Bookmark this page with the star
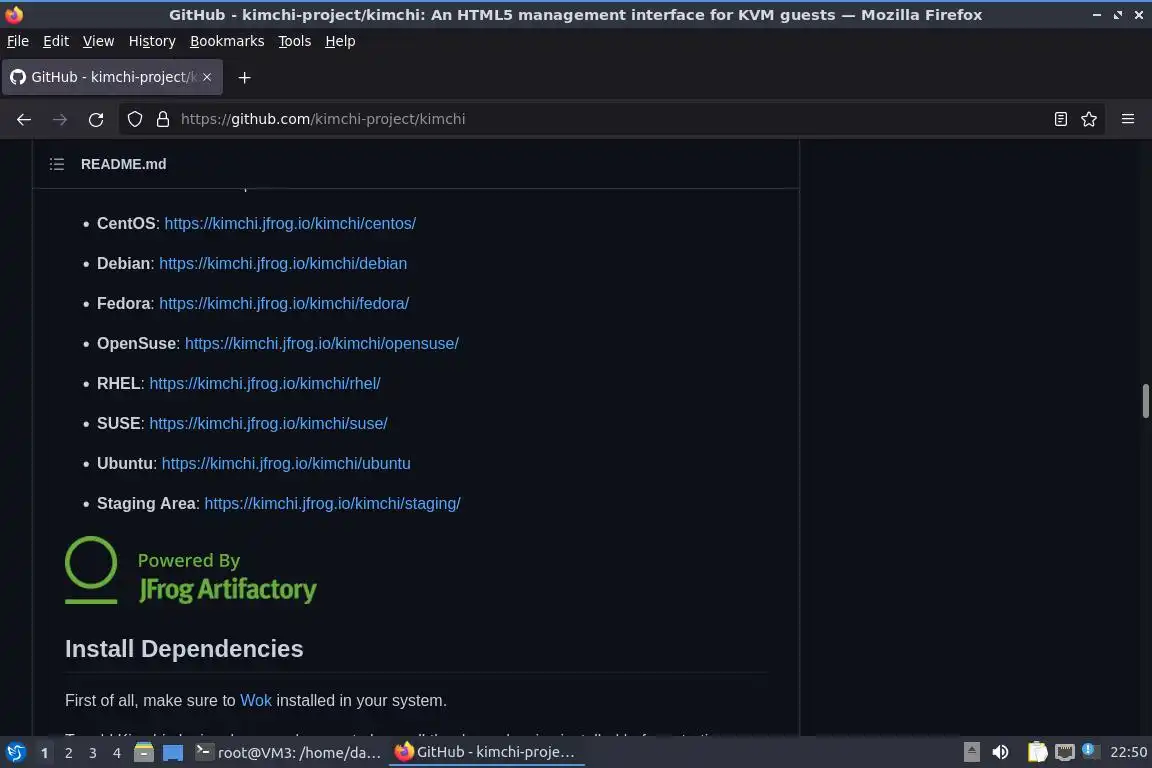The height and width of the screenshot is (768, 1152). (x=1089, y=119)
